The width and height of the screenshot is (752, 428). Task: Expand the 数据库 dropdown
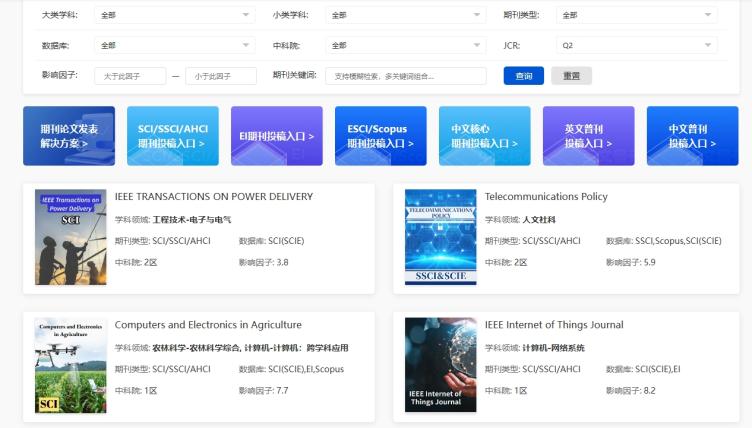point(174,45)
